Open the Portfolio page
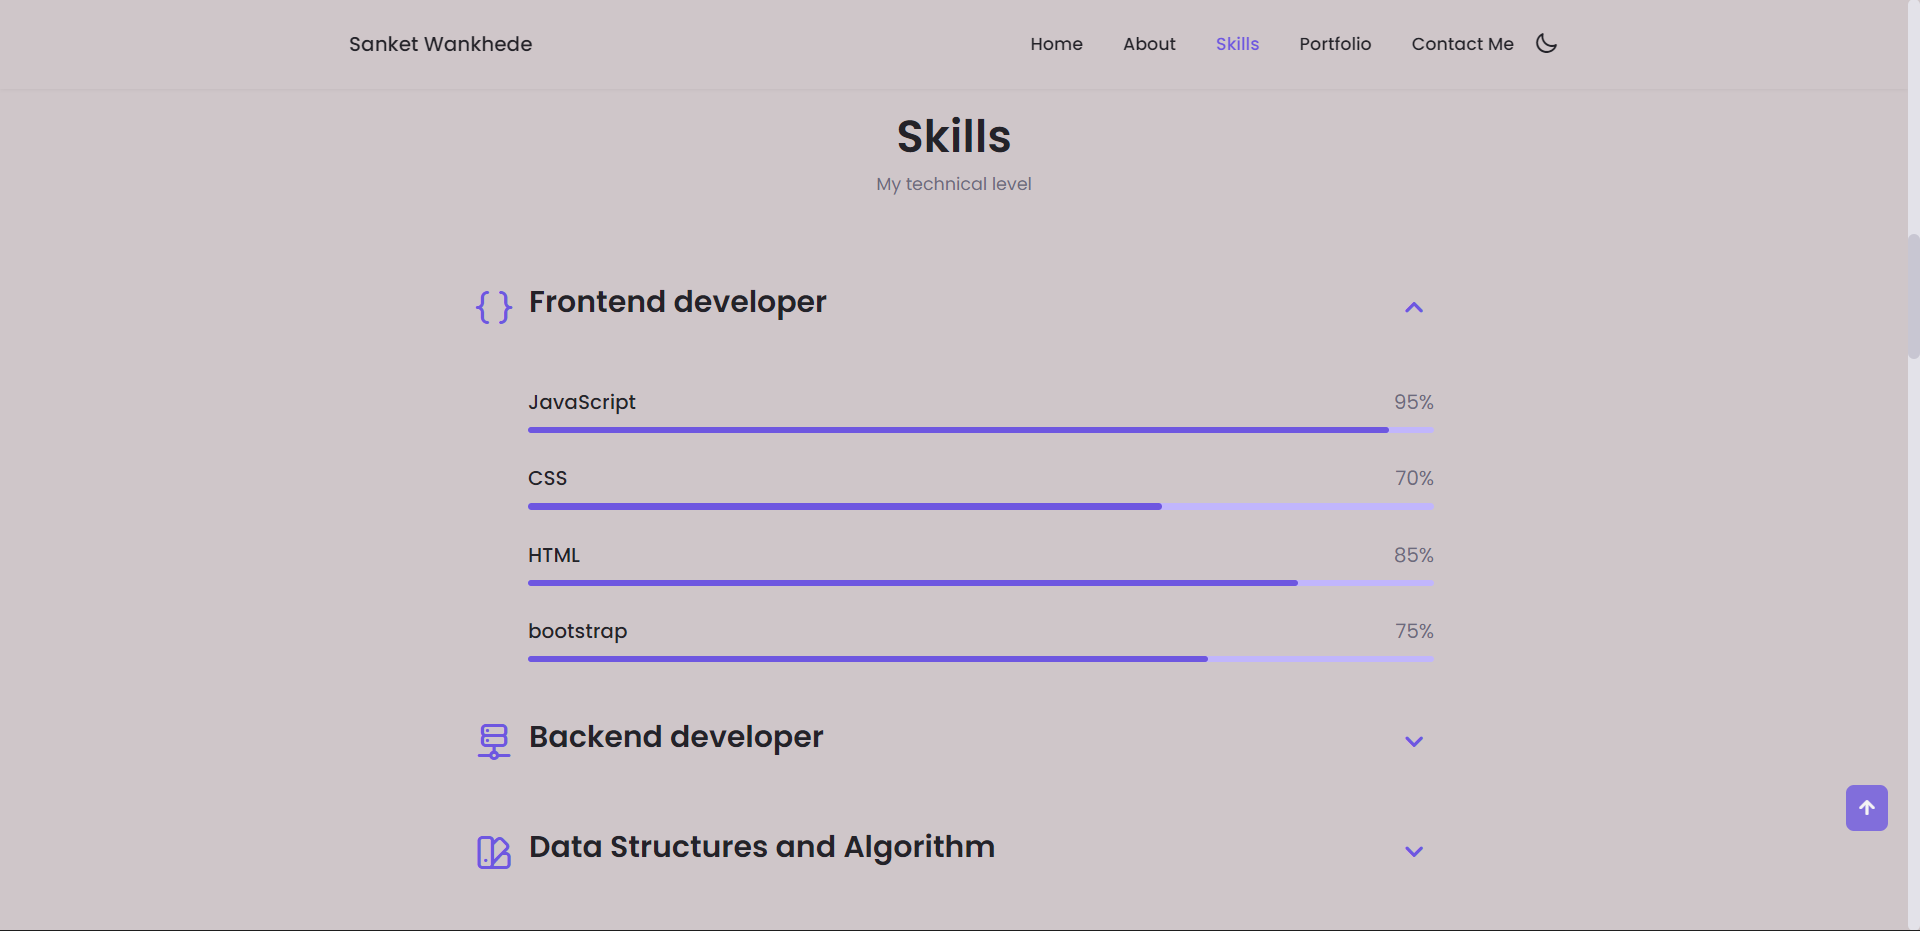This screenshot has height=931, width=1920. (x=1335, y=44)
